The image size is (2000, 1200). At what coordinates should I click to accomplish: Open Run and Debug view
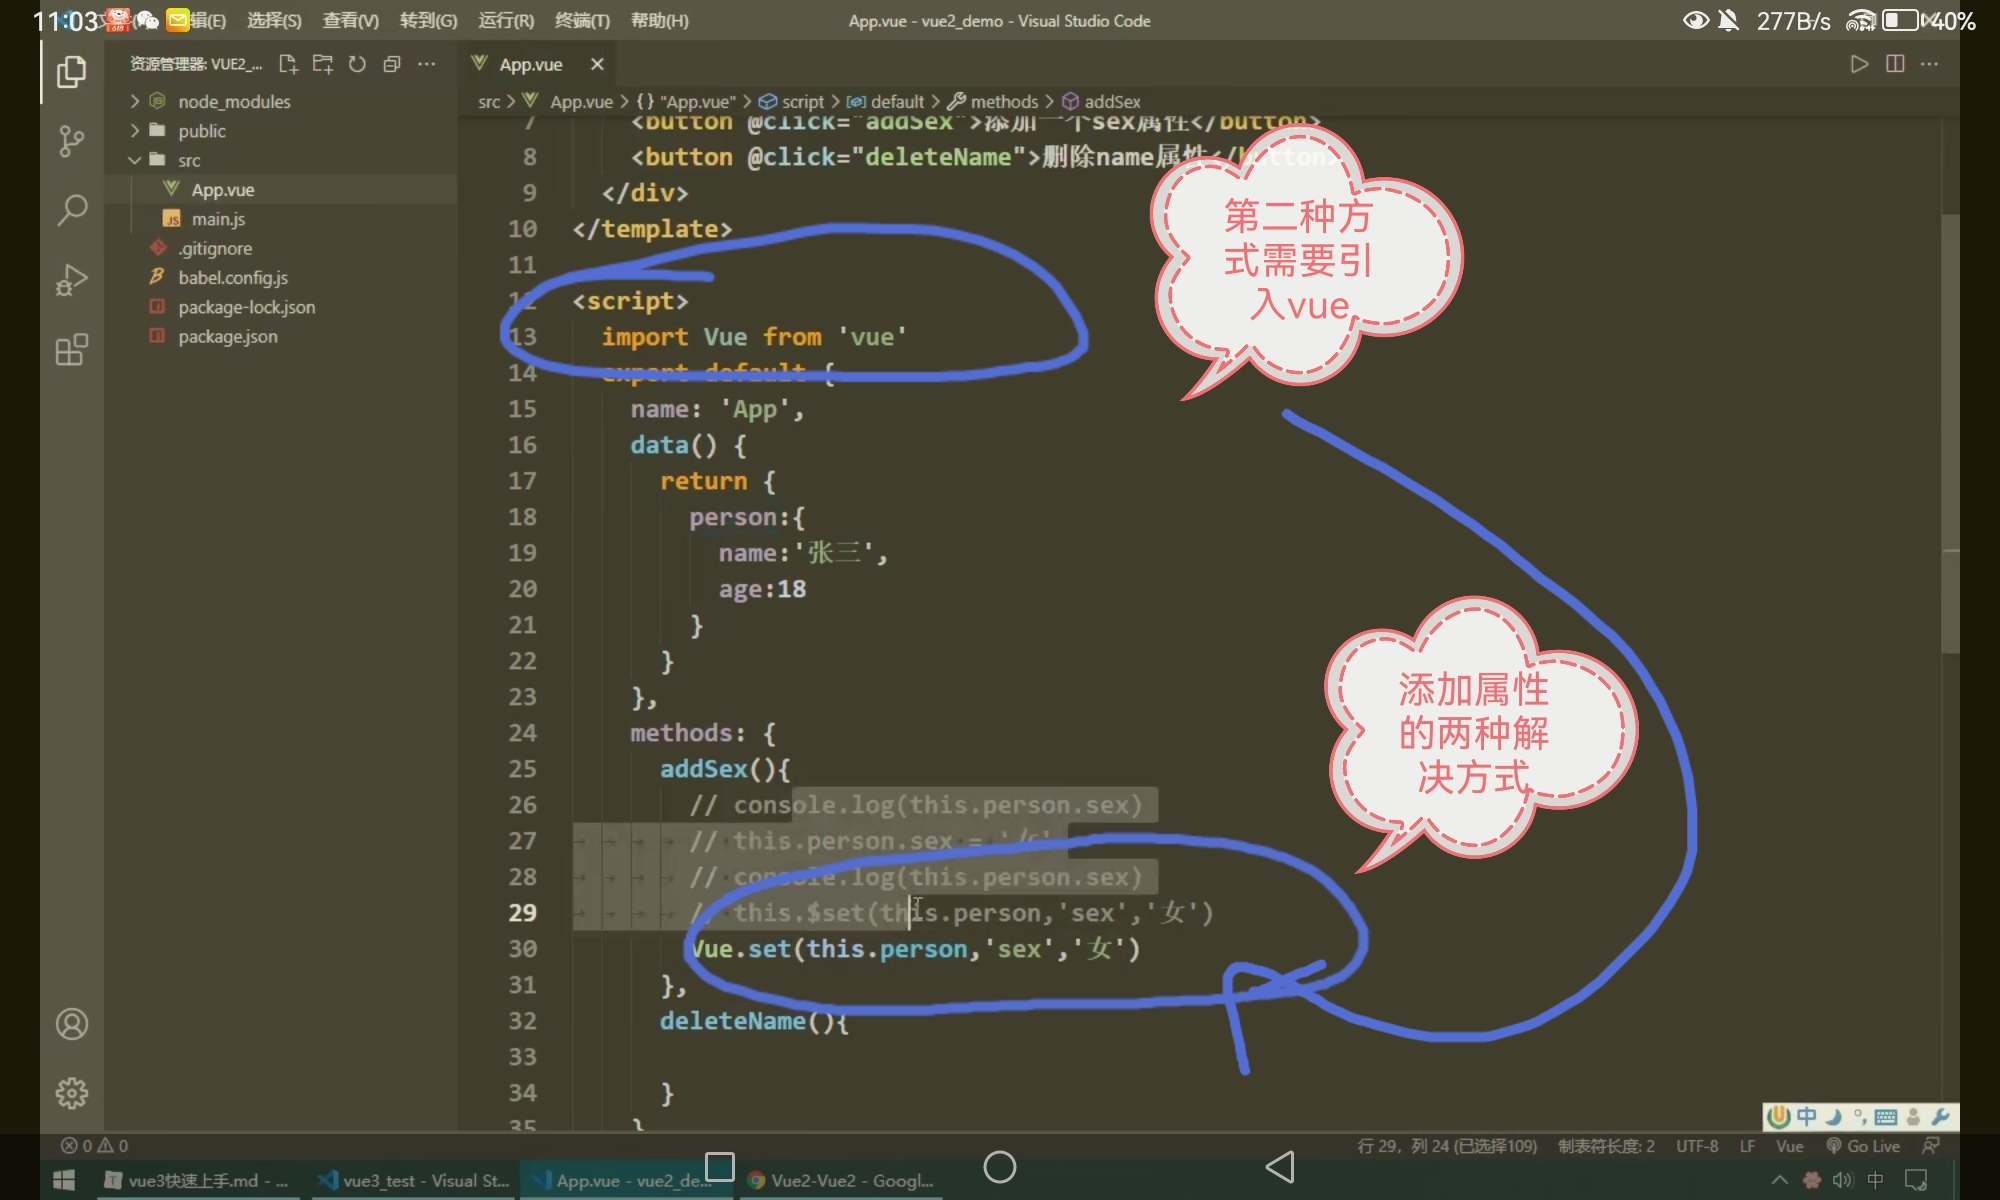71,280
